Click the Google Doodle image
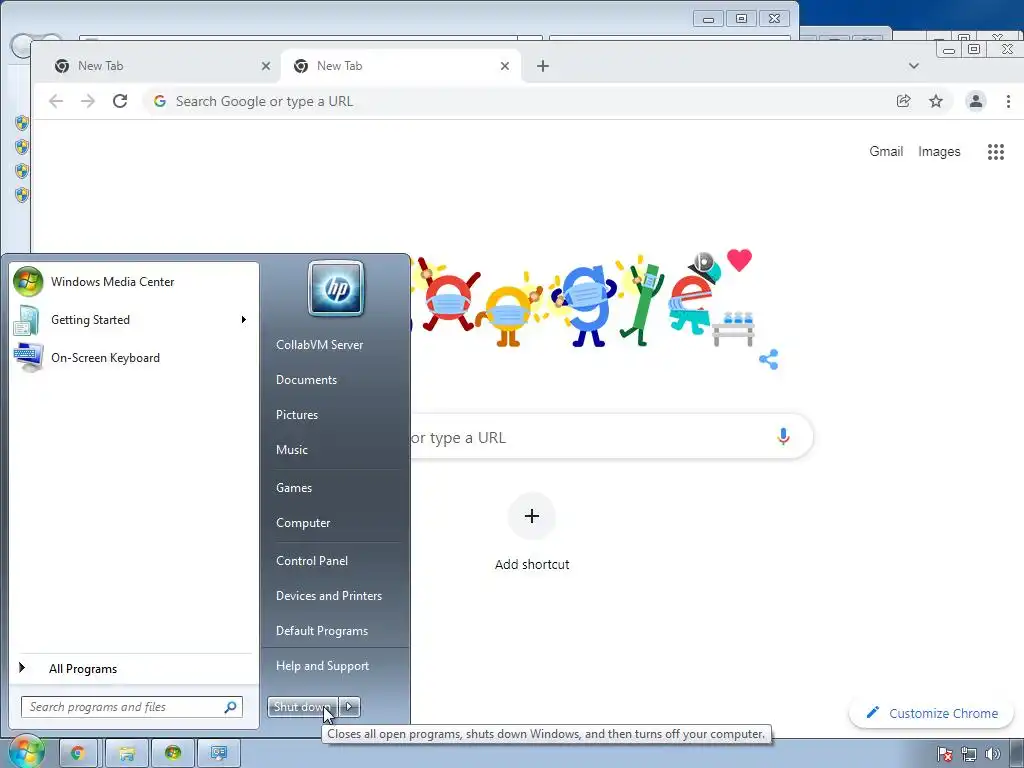The image size is (1024, 768). 583,299
